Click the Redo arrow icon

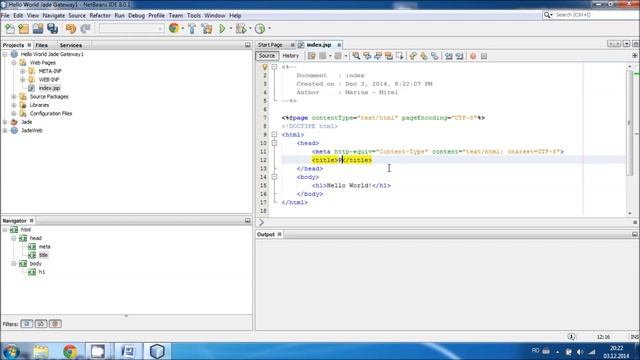click(85, 29)
